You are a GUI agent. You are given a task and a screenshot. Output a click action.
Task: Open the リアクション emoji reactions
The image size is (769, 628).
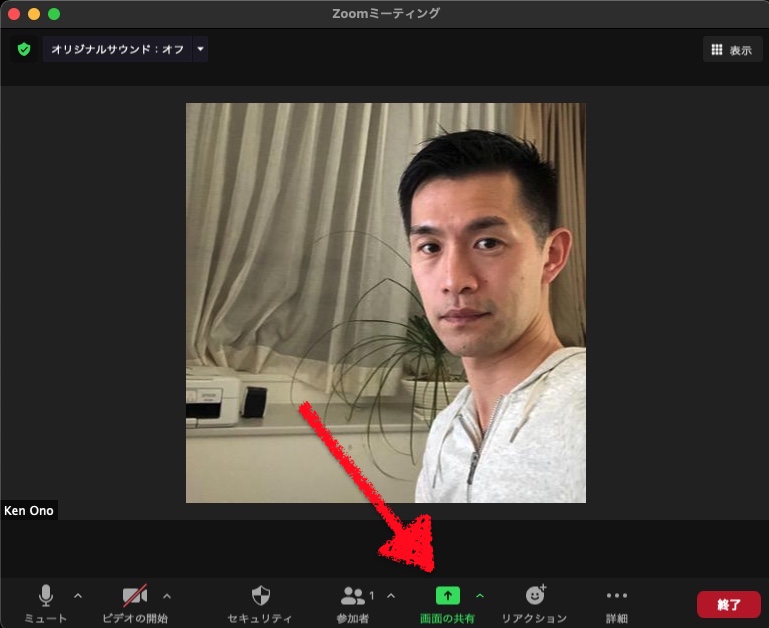(x=535, y=597)
